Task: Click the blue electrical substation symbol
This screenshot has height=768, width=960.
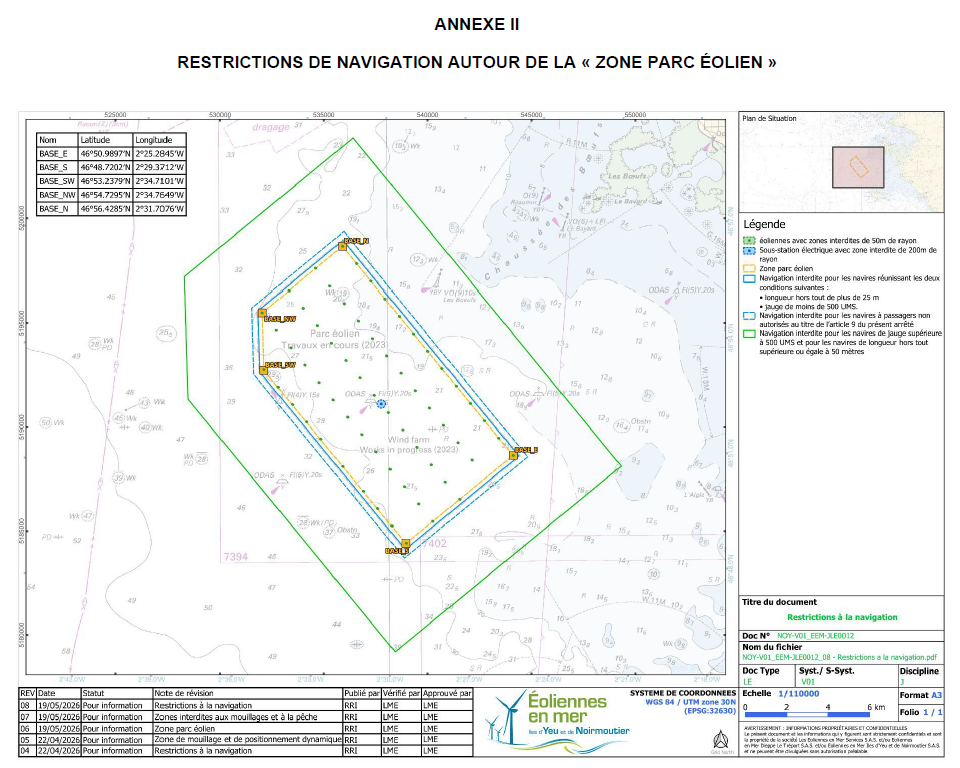Action: click(381, 404)
